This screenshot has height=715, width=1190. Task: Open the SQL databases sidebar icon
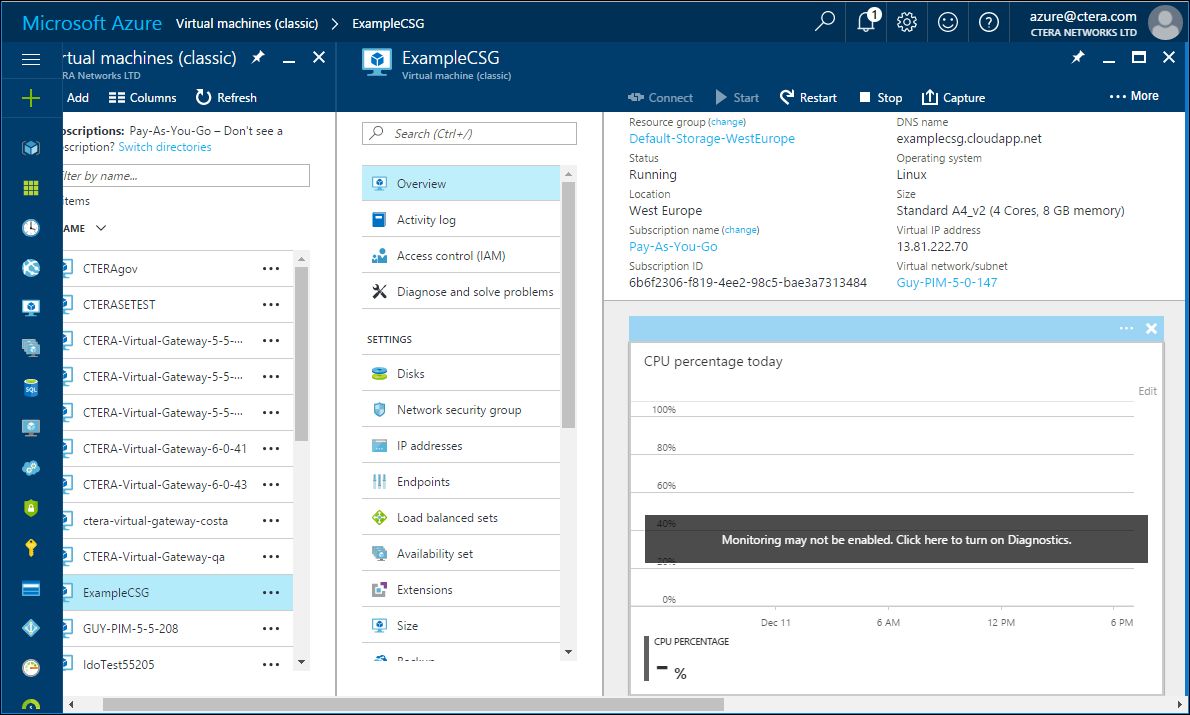[x=31, y=388]
